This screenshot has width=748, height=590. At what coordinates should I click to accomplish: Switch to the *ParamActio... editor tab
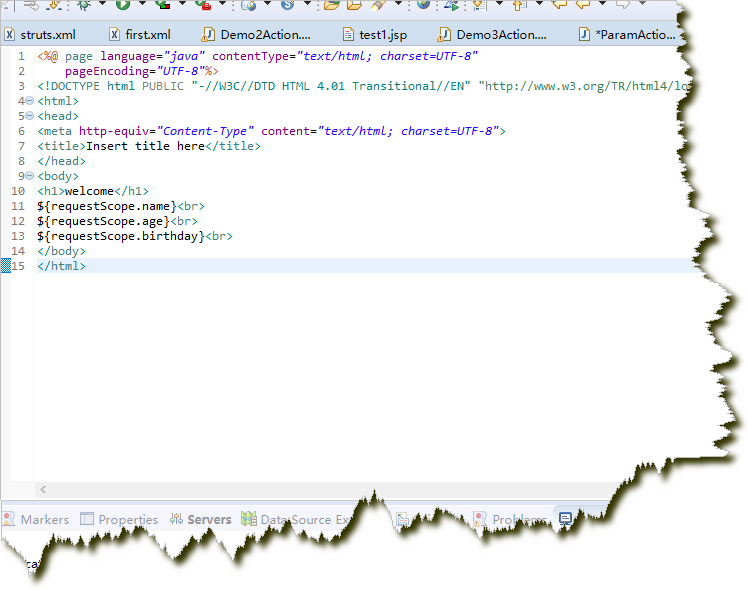627,34
